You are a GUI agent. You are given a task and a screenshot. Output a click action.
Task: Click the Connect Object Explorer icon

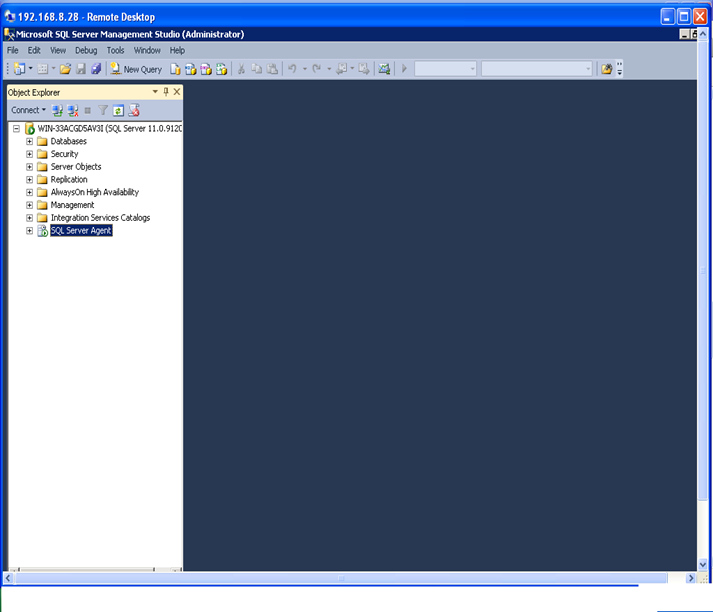pos(57,110)
